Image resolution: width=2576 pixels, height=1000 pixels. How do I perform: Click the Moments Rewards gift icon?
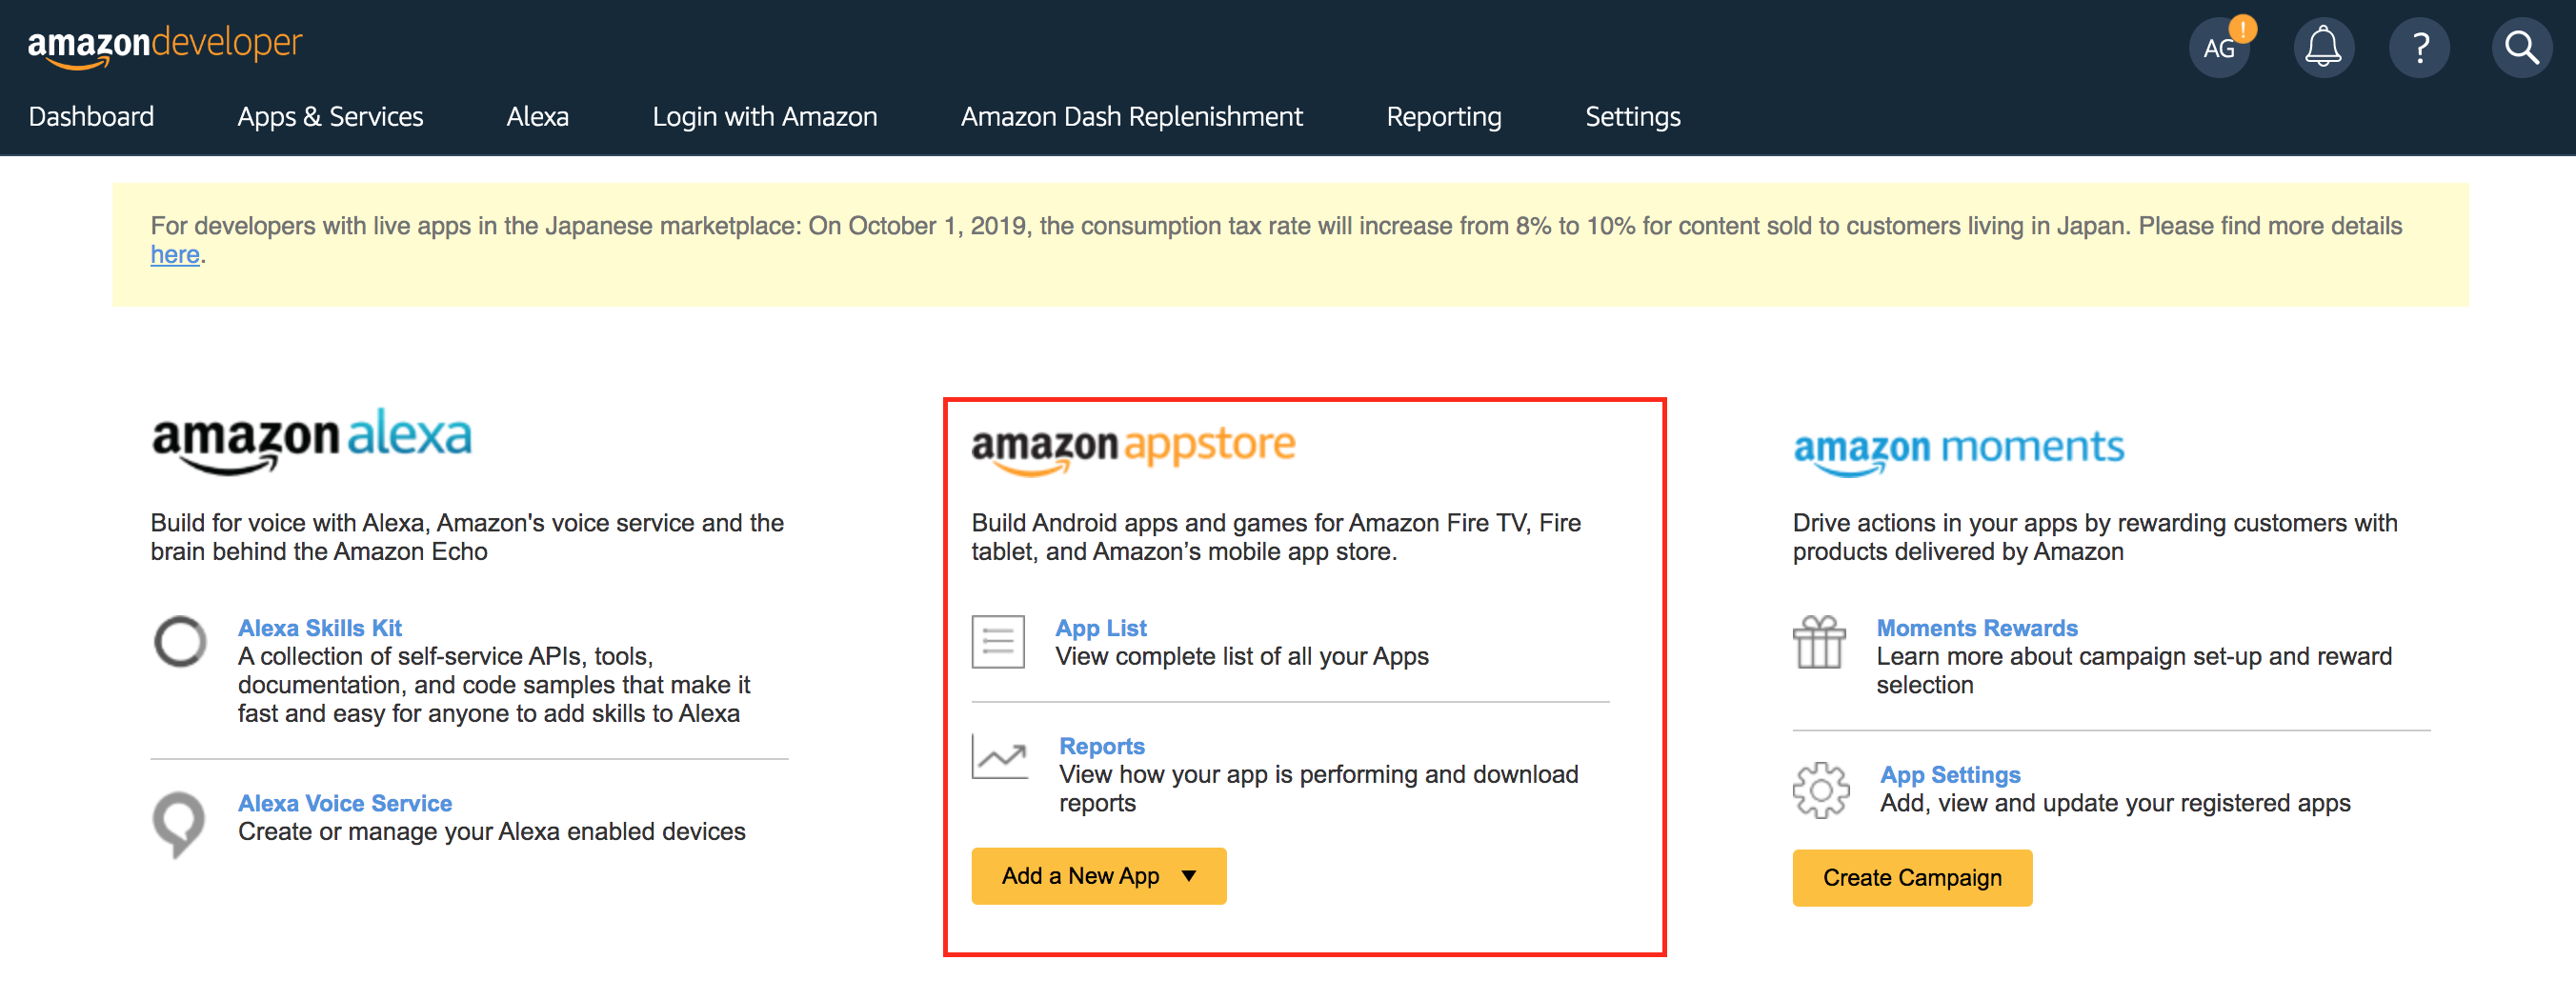1819,642
